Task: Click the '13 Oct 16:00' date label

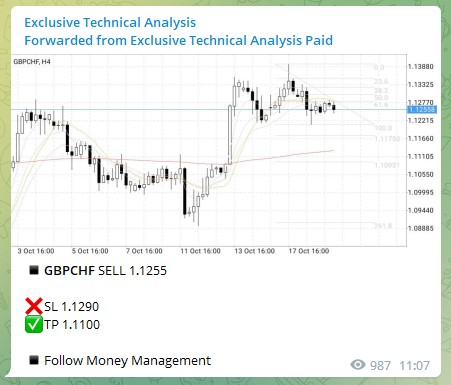Action: pyautogui.click(x=255, y=251)
